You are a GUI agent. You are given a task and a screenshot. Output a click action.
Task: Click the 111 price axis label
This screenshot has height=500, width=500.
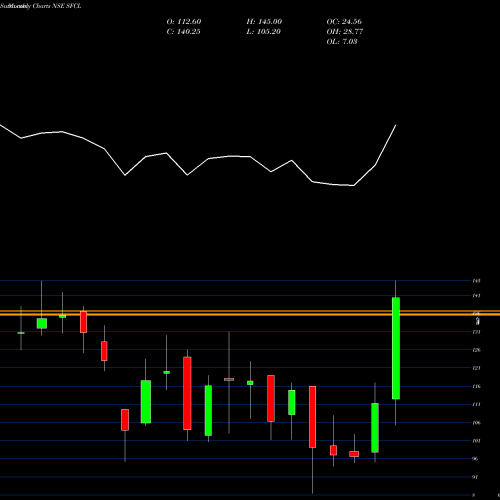(476, 404)
